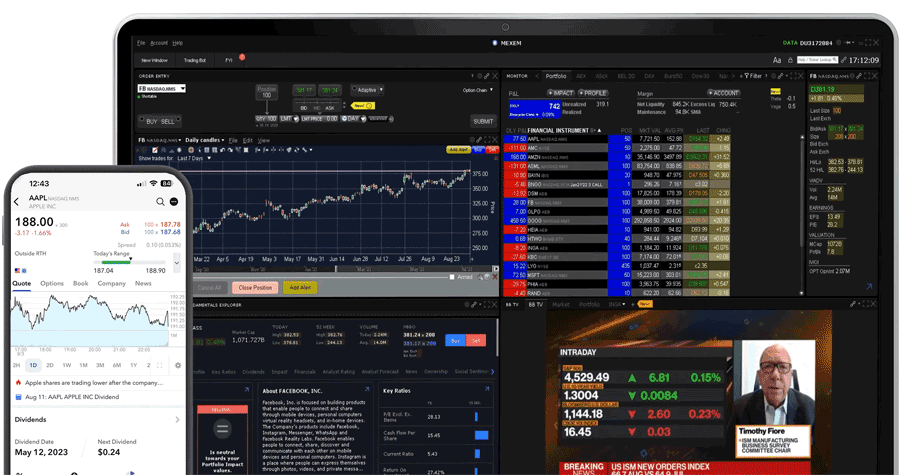Click the PROFILE button in P&L section
900x475 pixels.
593,93
